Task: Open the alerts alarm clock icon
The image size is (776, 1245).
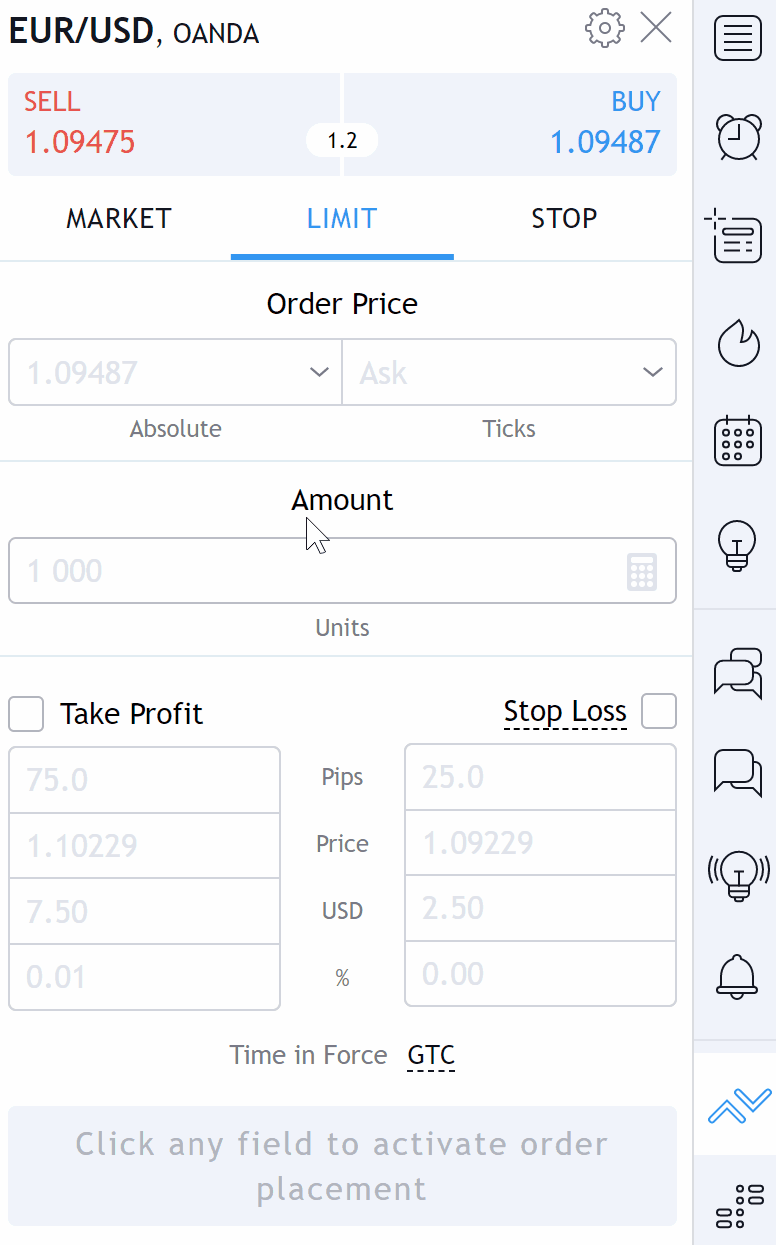Action: click(x=738, y=136)
